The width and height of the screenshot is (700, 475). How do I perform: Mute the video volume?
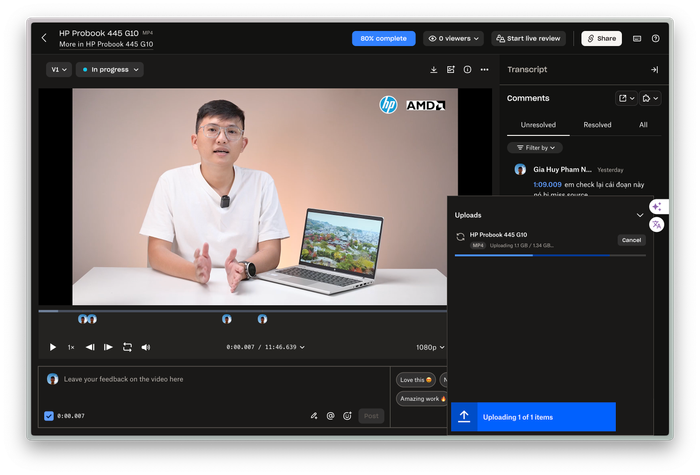point(146,347)
